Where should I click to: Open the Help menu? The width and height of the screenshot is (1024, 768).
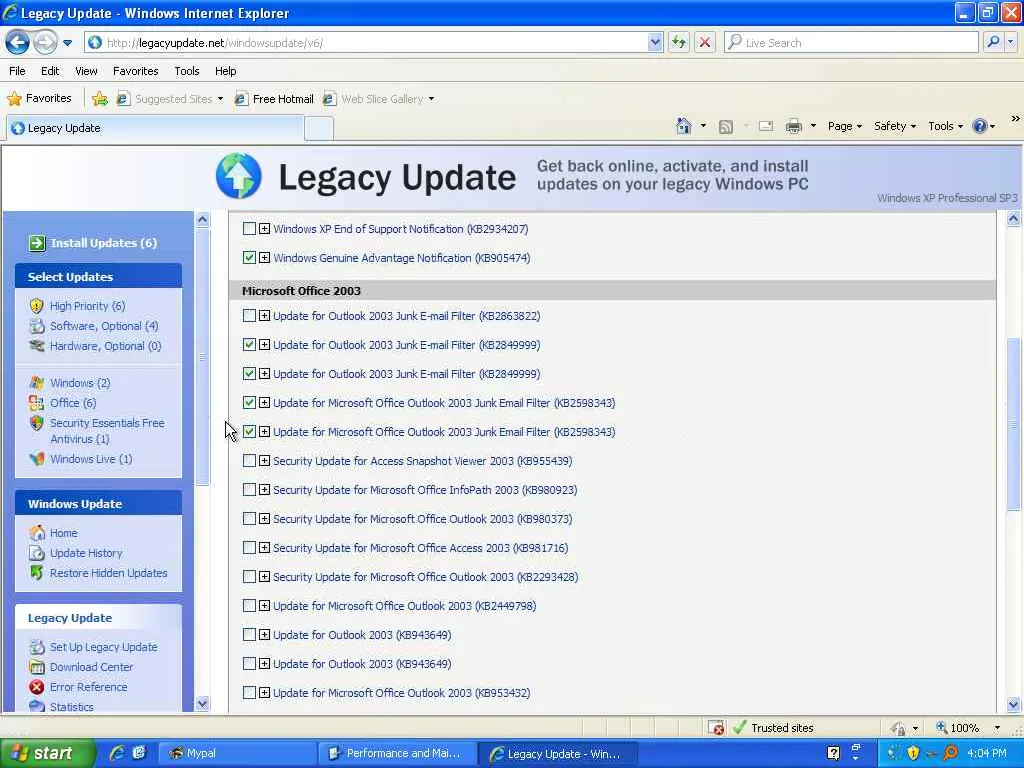pyautogui.click(x=225, y=71)
